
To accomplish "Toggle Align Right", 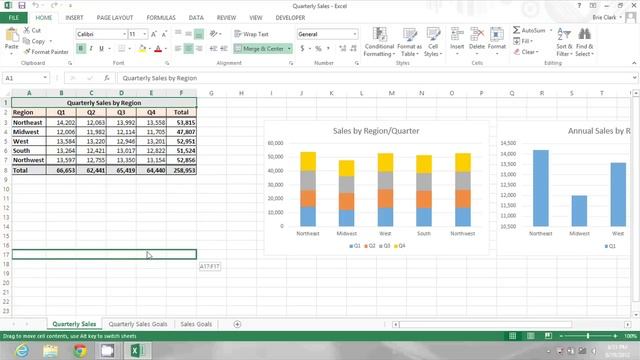I will click(199, 49).
